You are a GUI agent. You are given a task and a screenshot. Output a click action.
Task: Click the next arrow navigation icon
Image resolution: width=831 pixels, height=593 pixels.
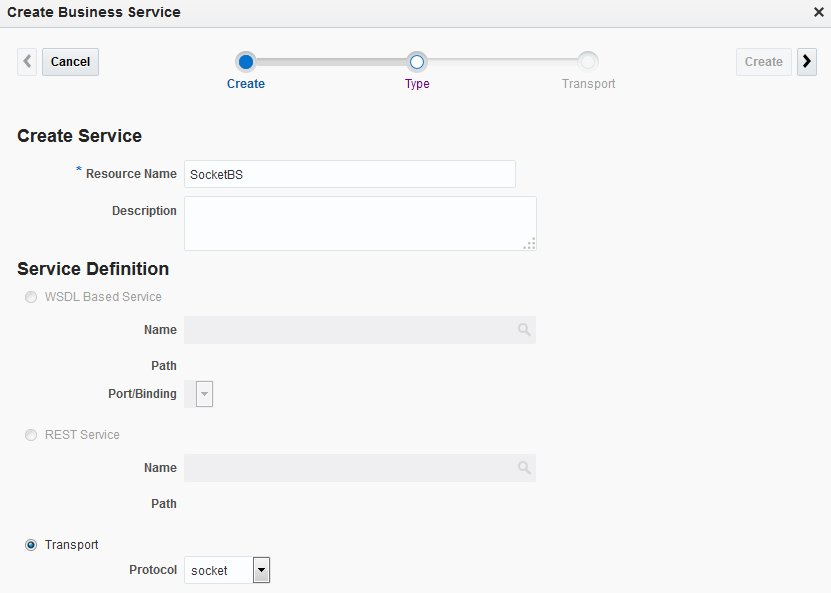[x=807, y=62]
